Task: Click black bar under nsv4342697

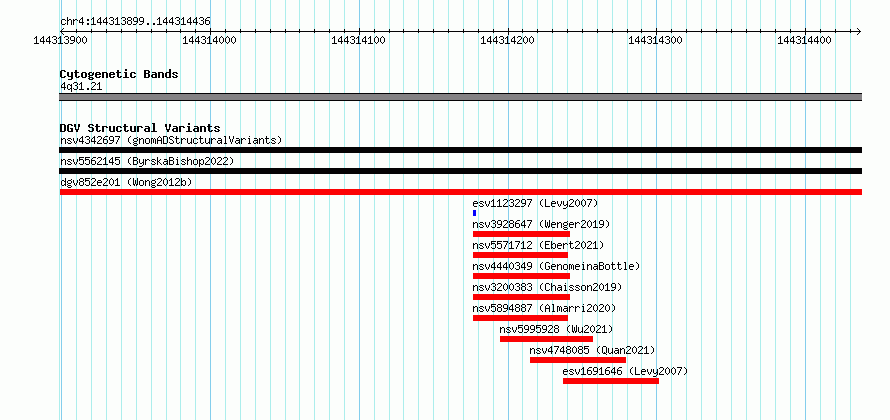Action: 461,150
